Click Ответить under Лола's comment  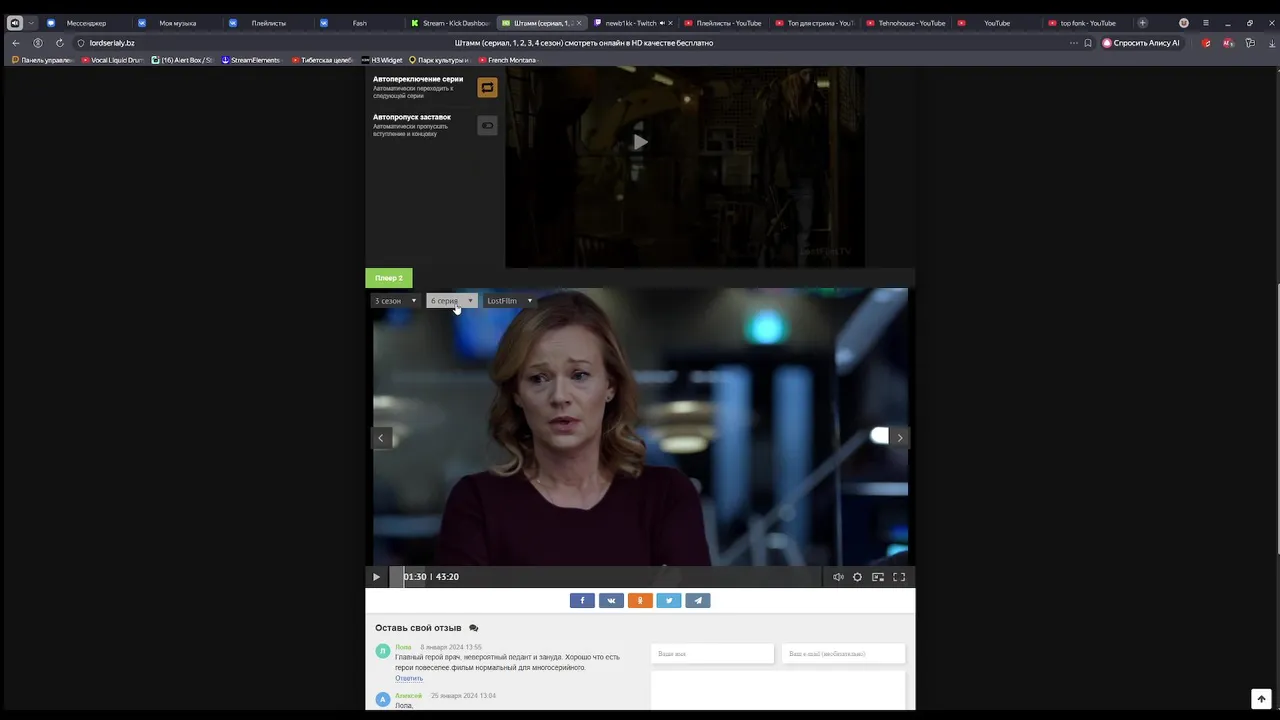point(409,679)
